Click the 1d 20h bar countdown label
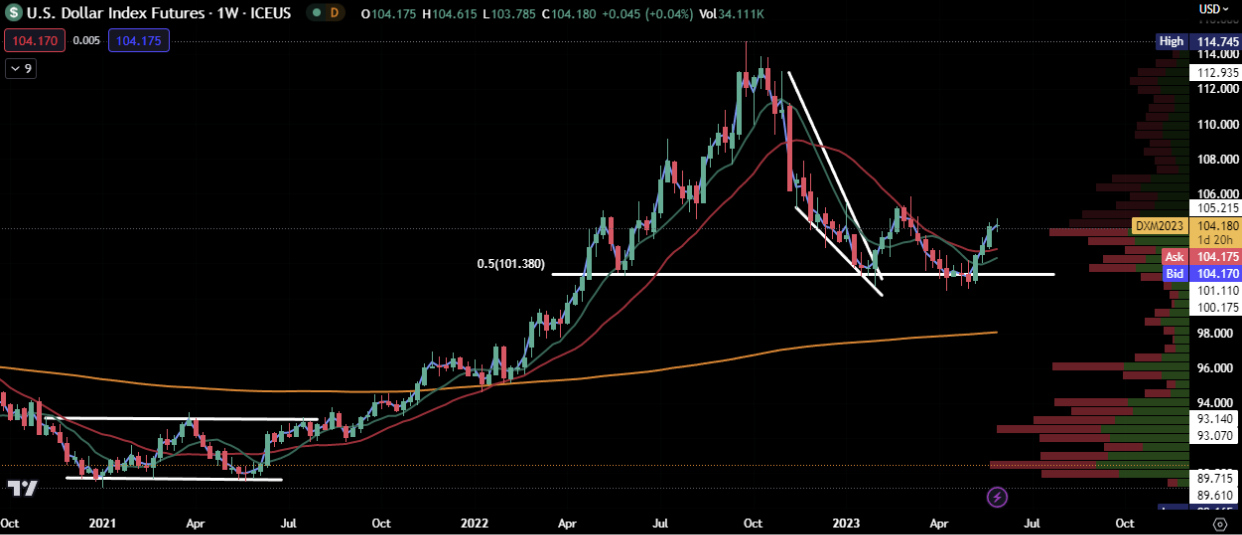The width and height of the screenshot is (1242, 535). click(1214, 241)
